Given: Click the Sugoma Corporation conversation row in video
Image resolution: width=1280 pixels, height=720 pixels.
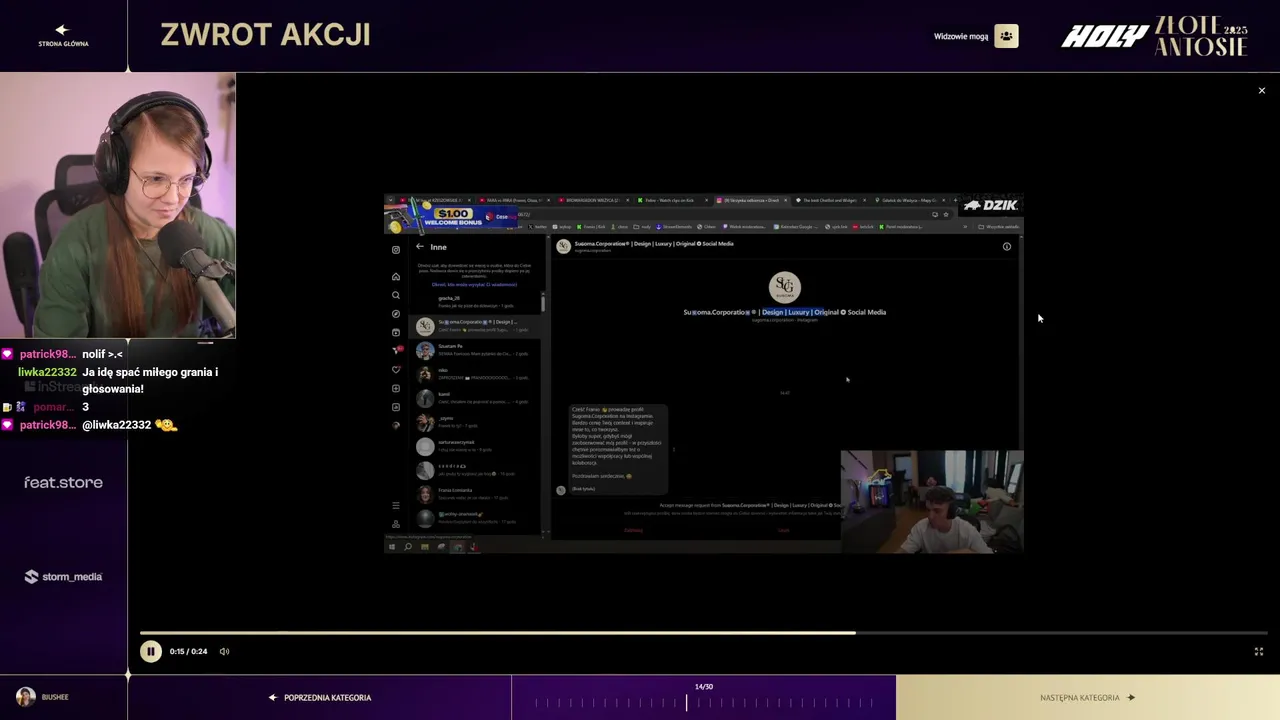Looking at the screenshot, I should click(477, 326).
